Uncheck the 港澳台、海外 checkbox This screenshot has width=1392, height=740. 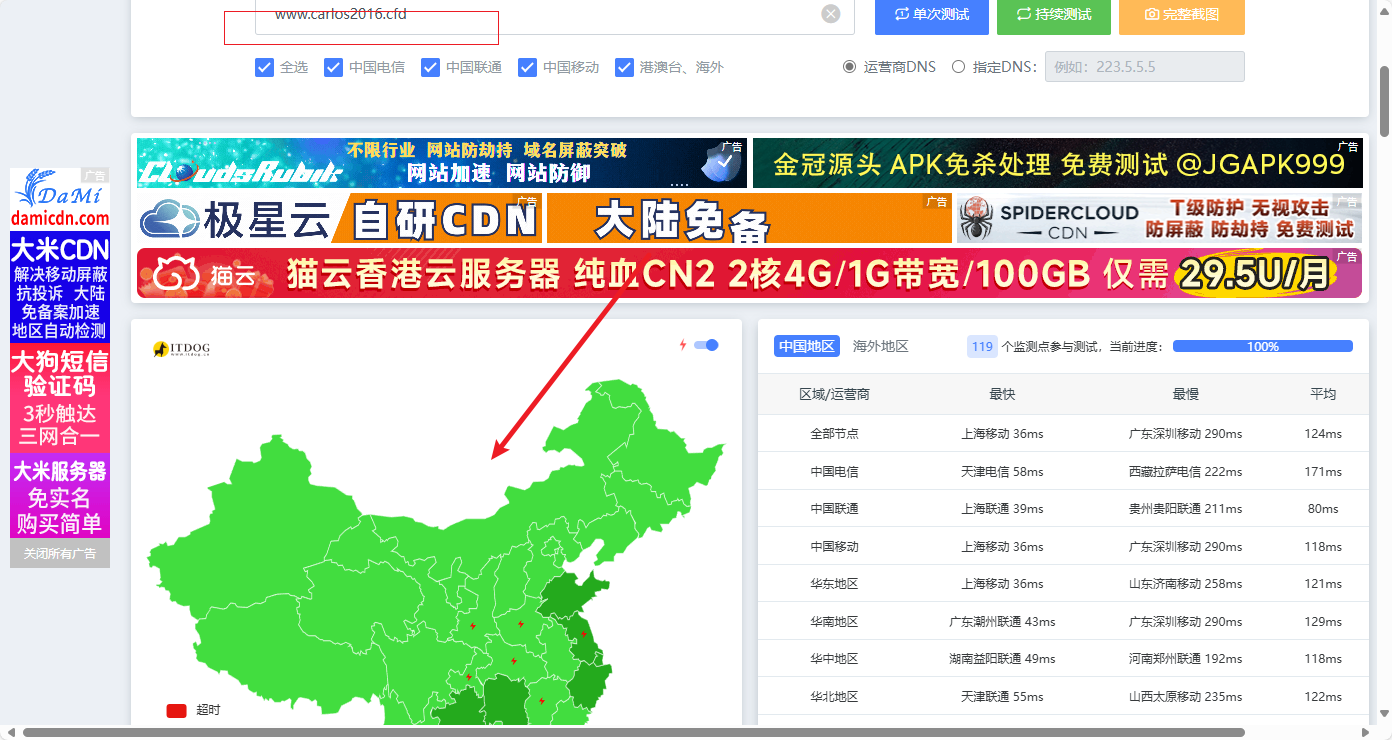(x=624, y=67)
